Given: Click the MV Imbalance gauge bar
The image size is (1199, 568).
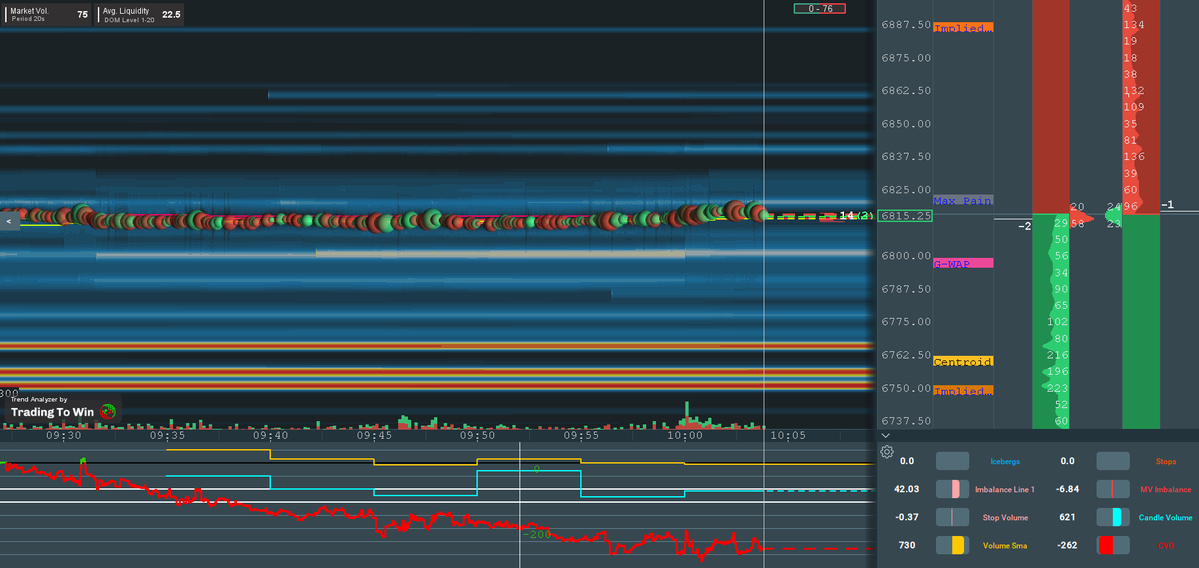Looking at the screenshot, I should pyautogui.click(x=1113, y=489).
